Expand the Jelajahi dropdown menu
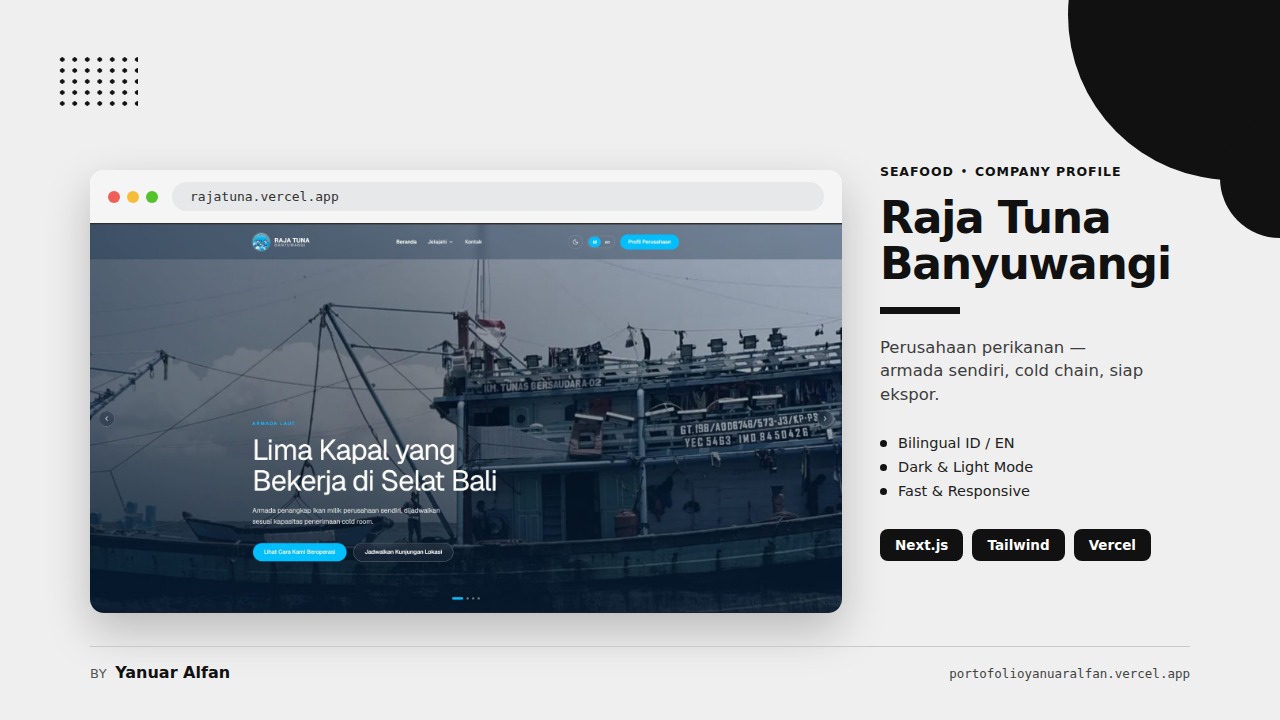1280x720 pixels. (x=440, y=242)
